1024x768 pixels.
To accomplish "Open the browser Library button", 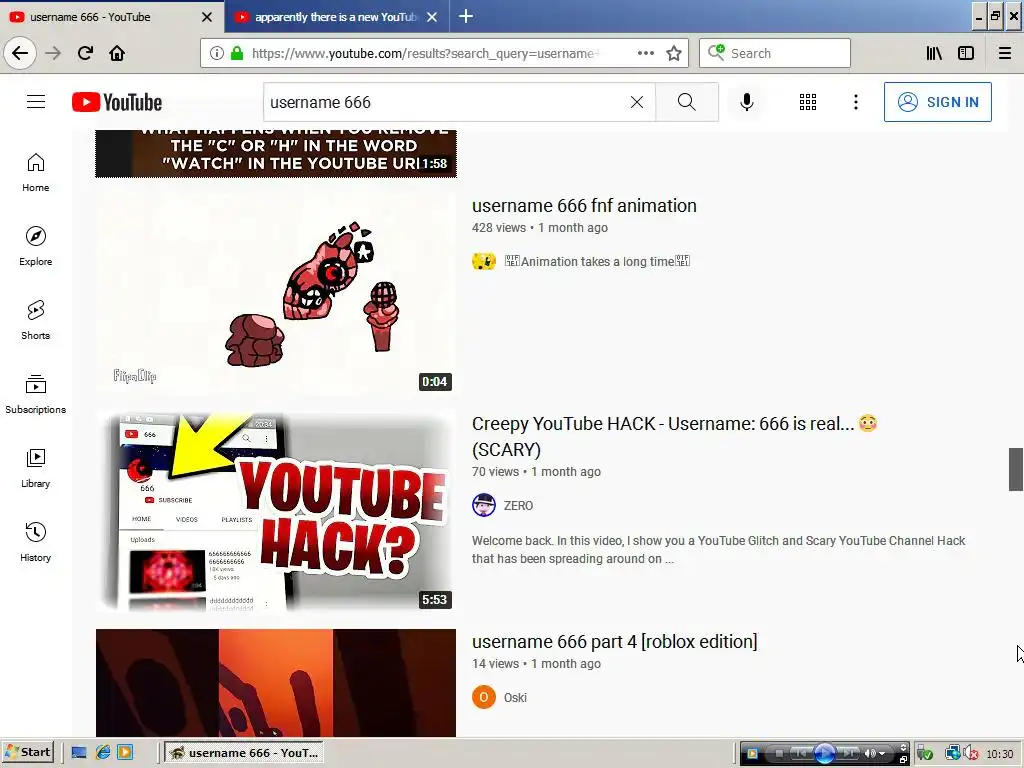I will click(x=934, y=53).
